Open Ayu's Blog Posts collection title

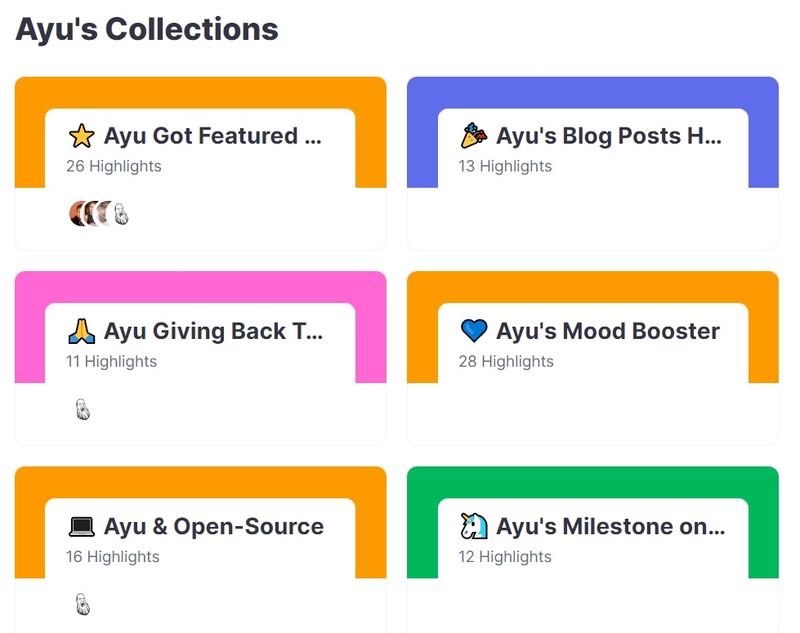(609, 136)
